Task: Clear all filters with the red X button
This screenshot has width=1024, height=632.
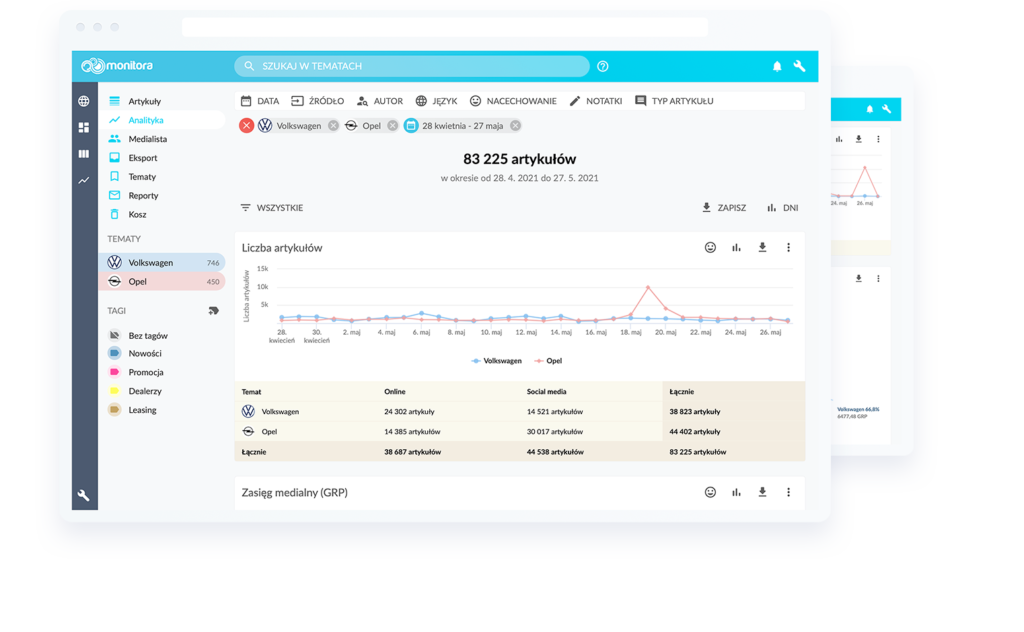Action: (246, 126)
